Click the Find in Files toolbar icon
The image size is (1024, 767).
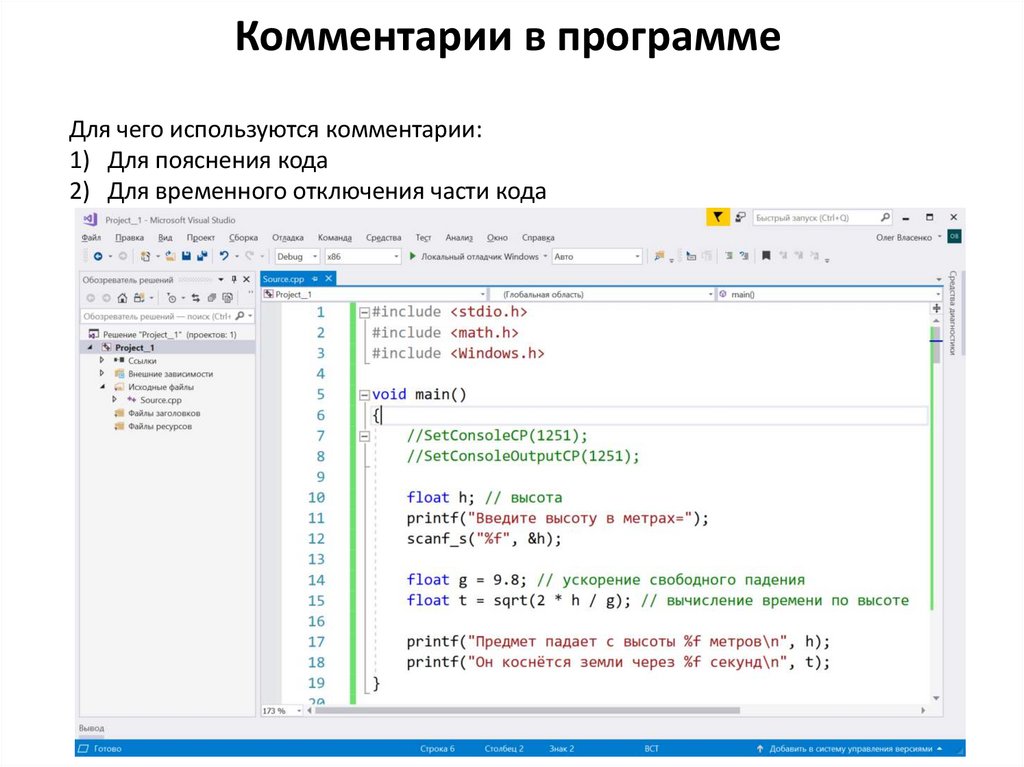pyautogui.click(x=660, y=256)
